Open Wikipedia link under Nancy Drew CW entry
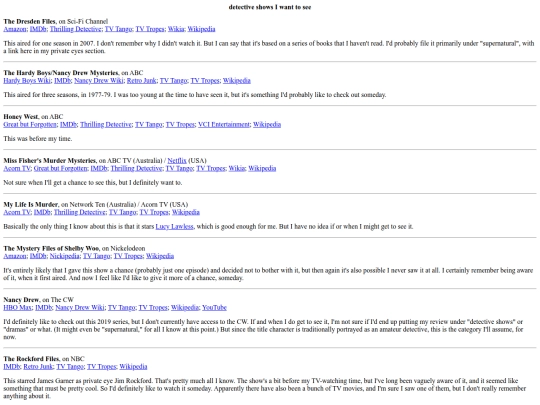This screenshot has width=540, height=405. (185, 308)
